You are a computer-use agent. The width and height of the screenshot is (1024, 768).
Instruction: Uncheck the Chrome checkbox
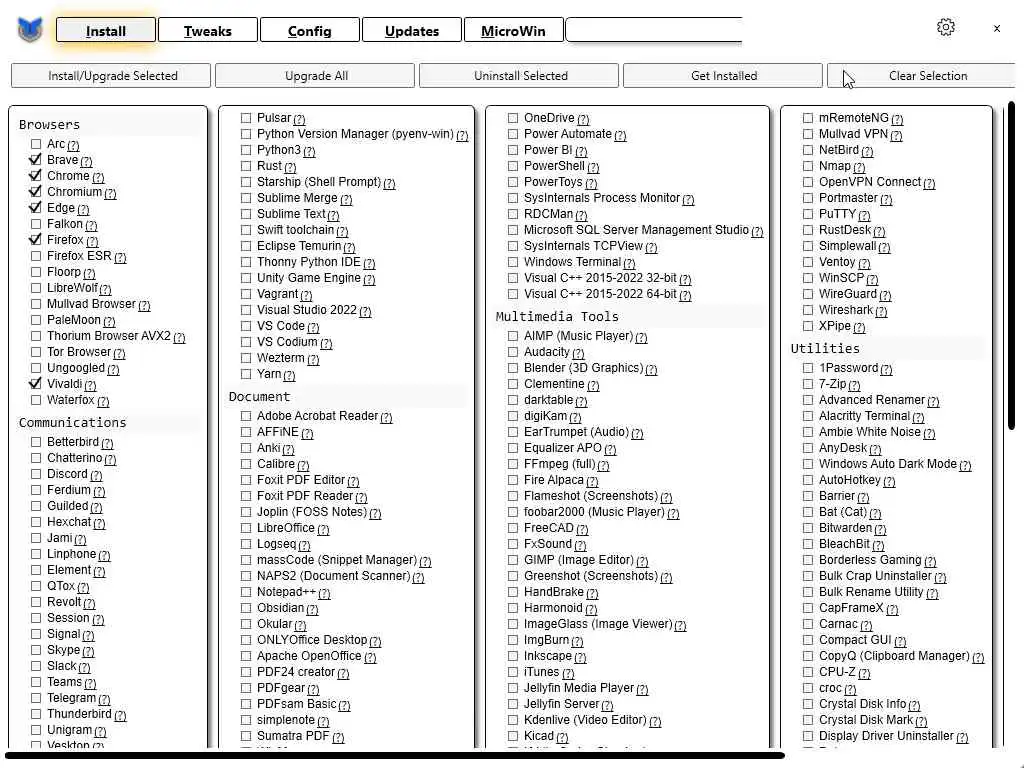coord(36,176)
